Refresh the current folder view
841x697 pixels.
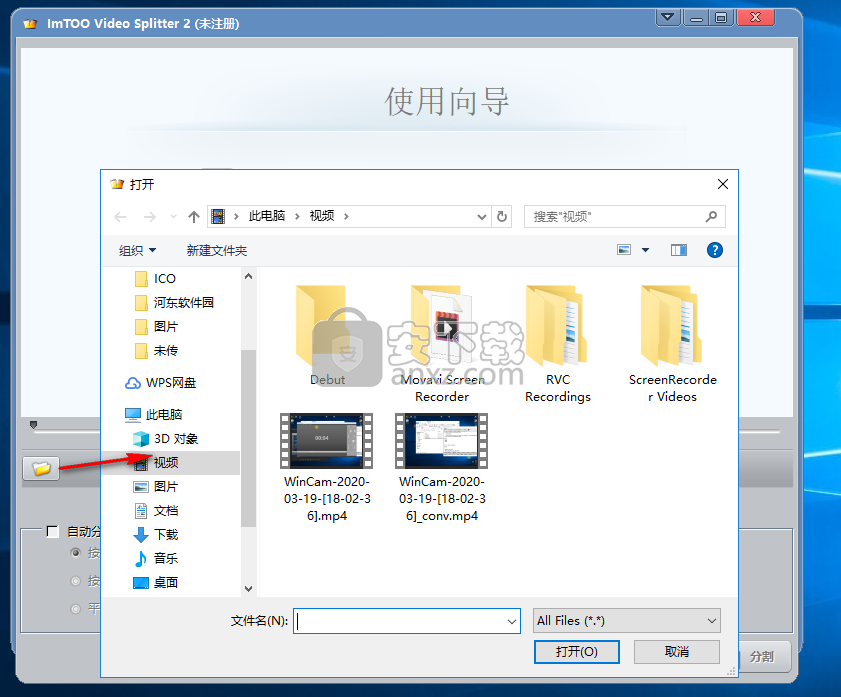502,216
